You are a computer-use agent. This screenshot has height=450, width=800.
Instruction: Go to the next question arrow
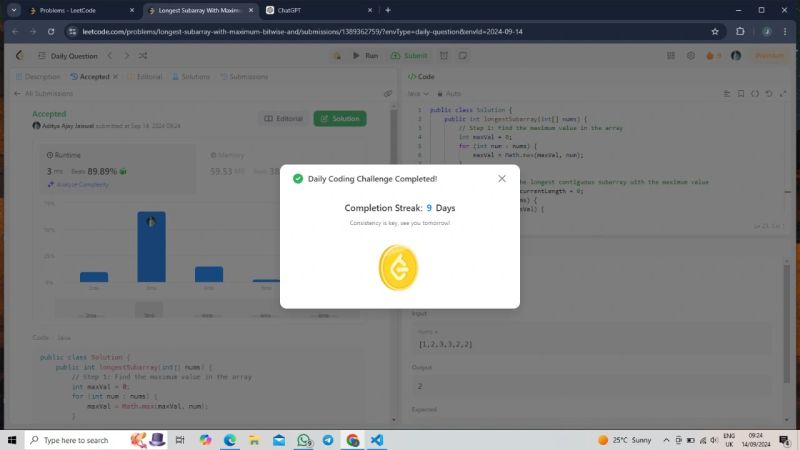point(127,56)
